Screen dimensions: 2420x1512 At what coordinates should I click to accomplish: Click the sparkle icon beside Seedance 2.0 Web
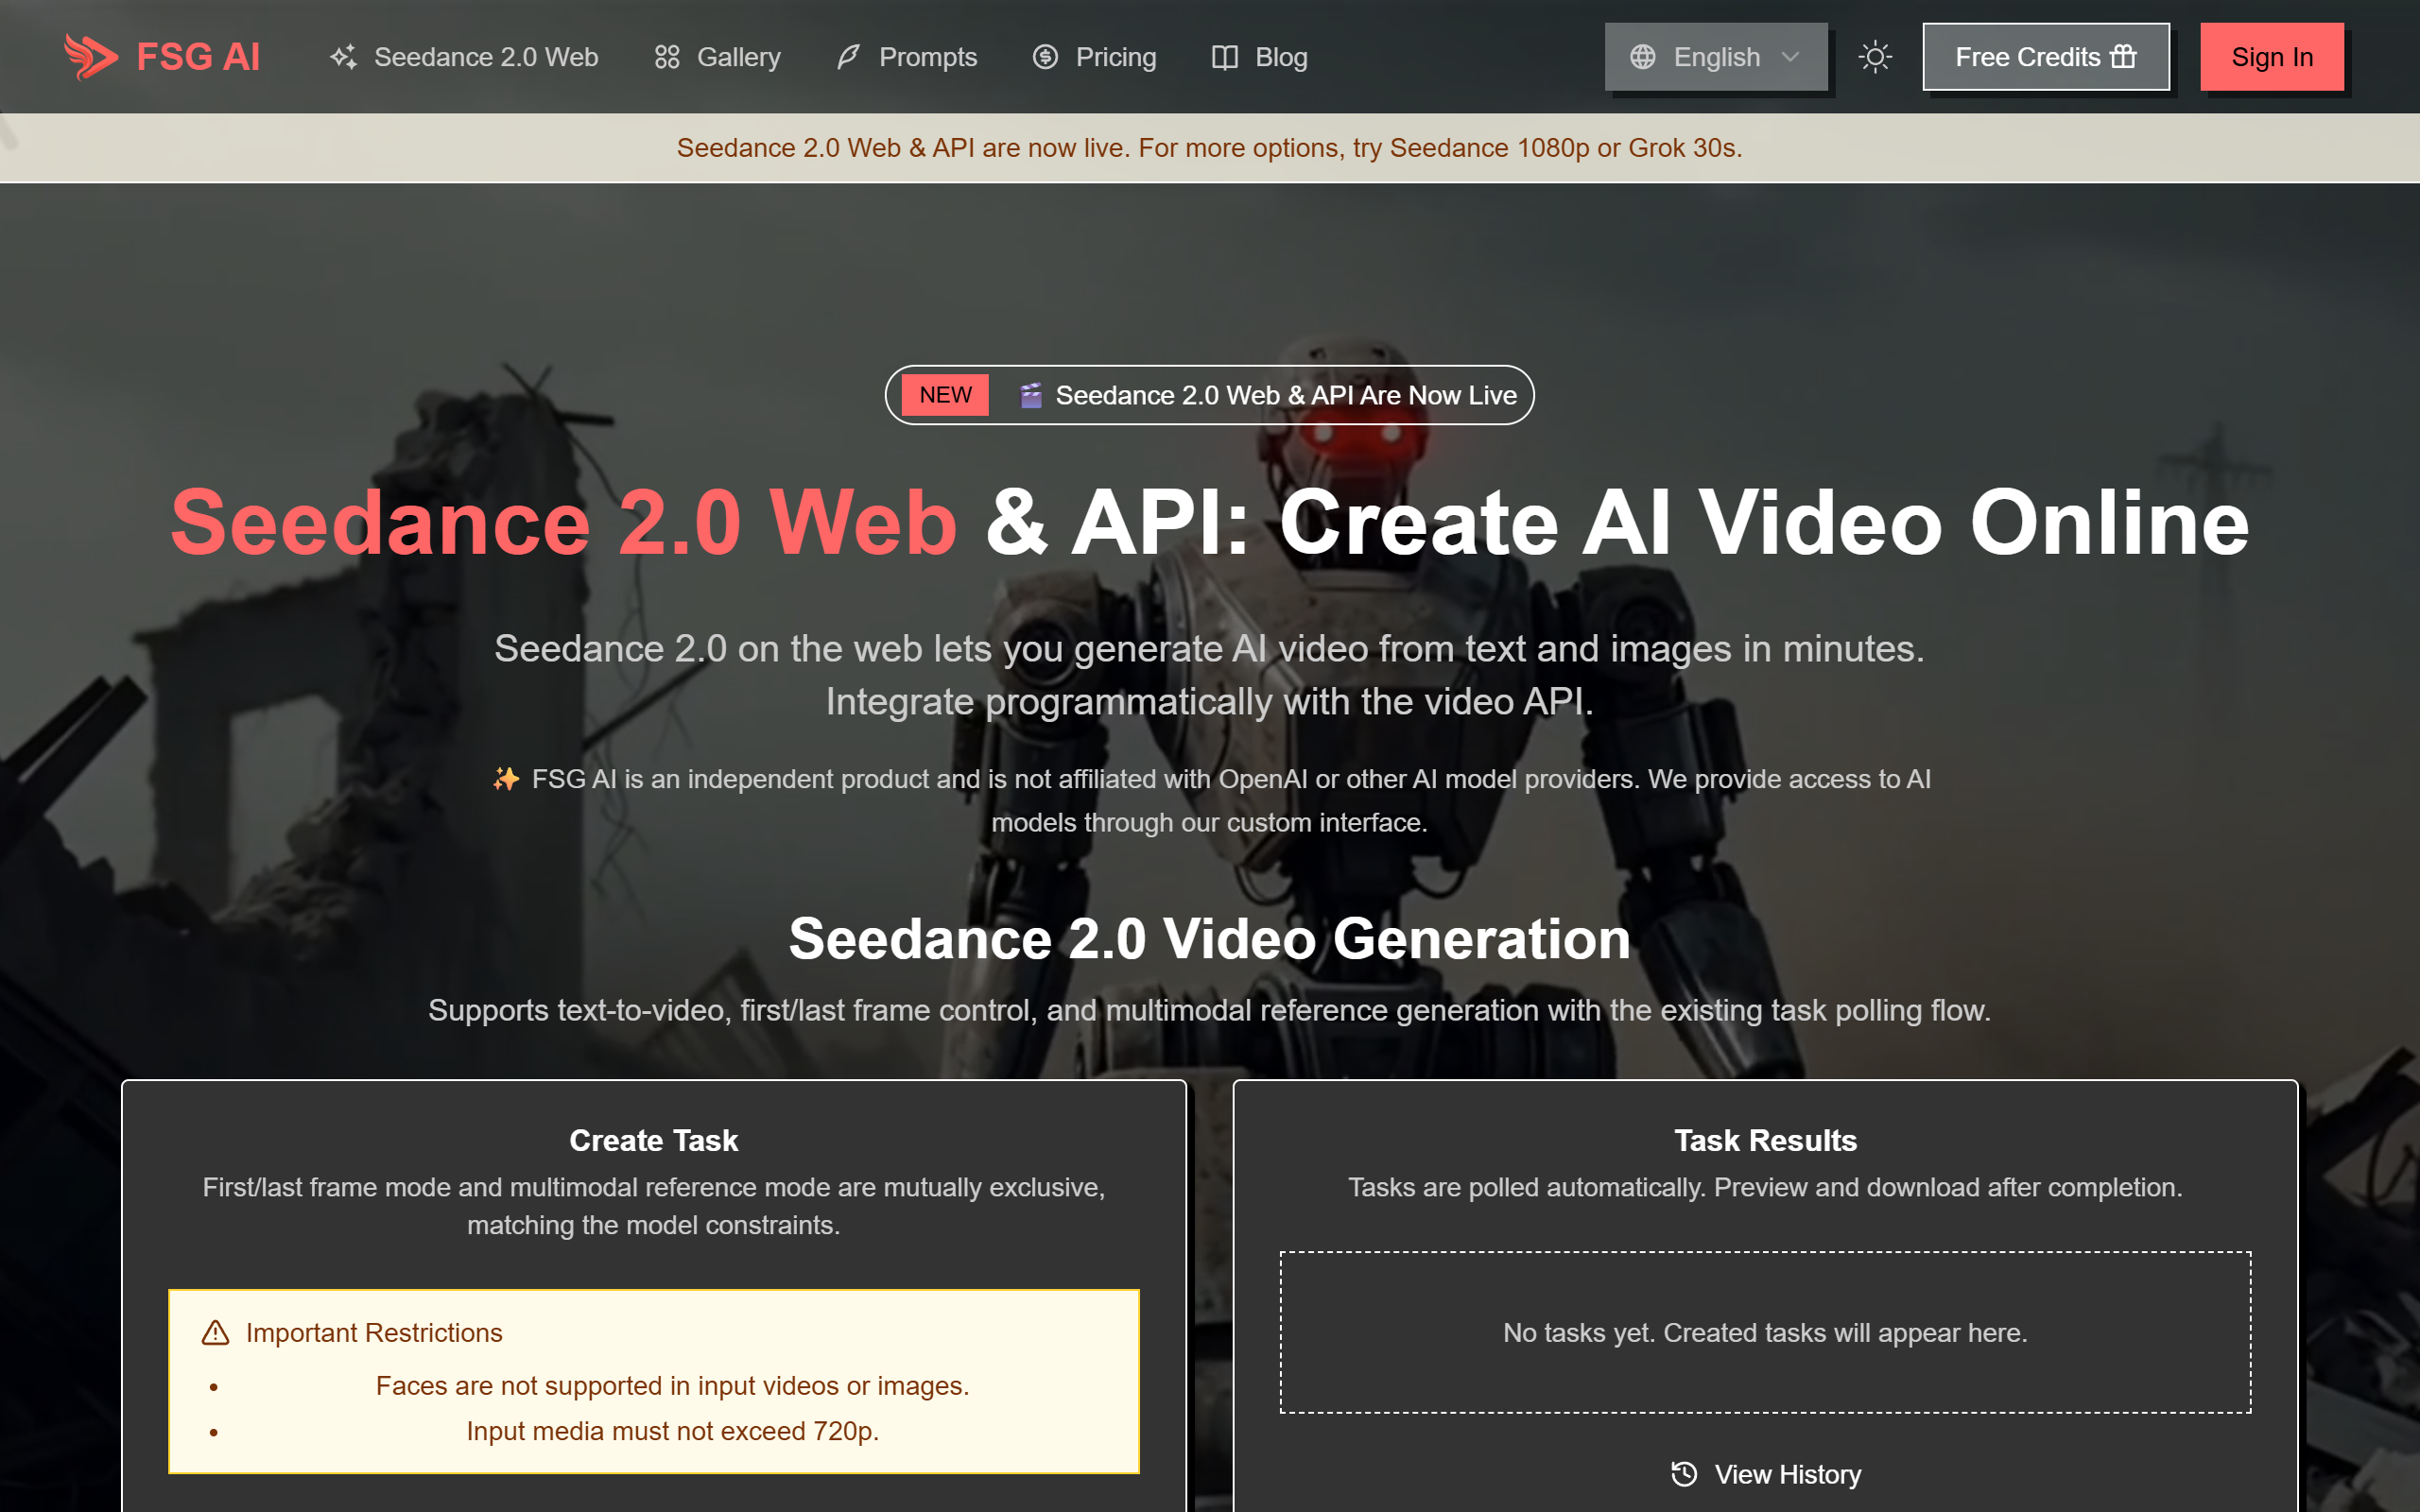tap(343, 57)
